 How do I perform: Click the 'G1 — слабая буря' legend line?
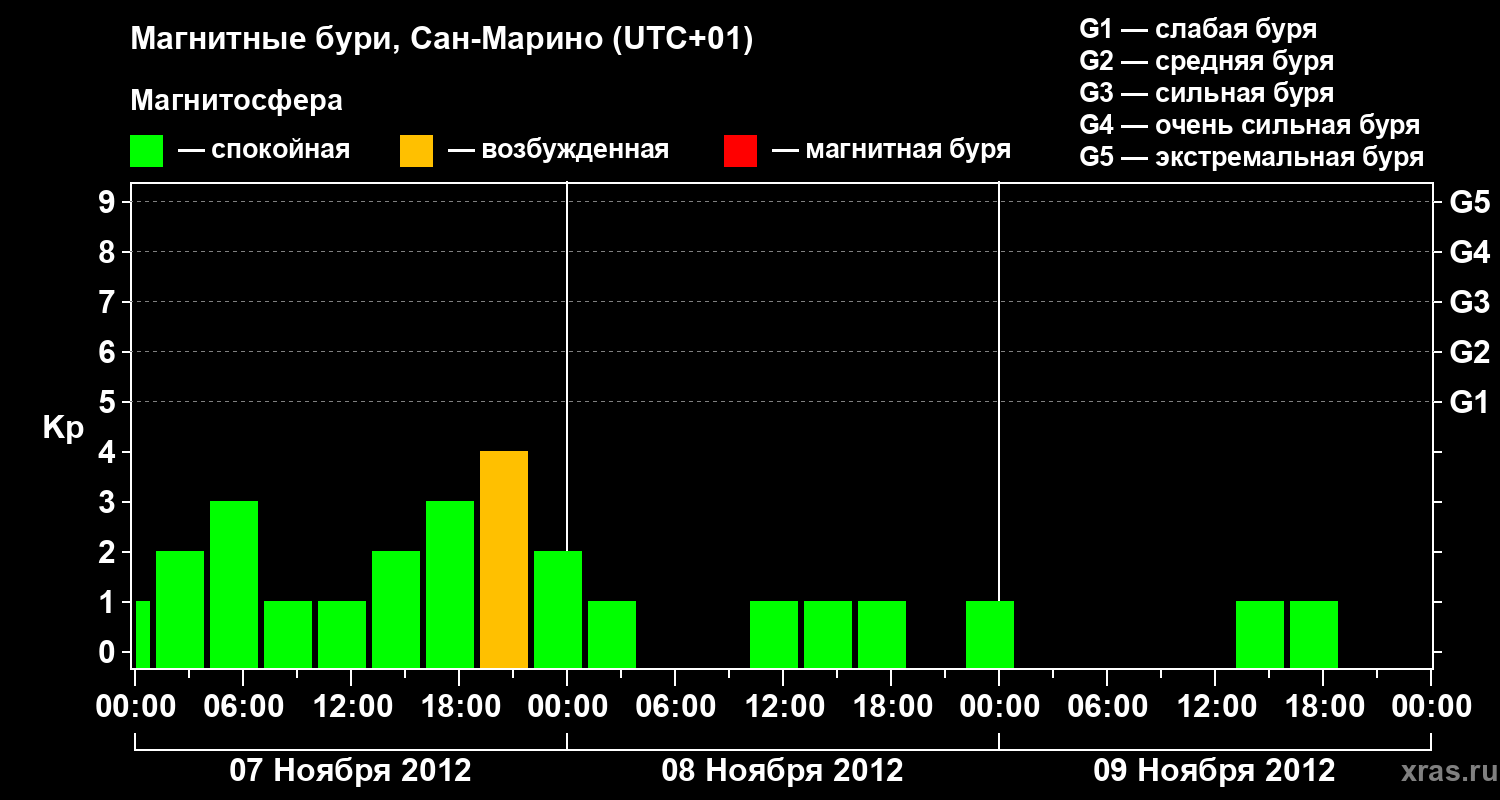click(x=1198, y=29)
